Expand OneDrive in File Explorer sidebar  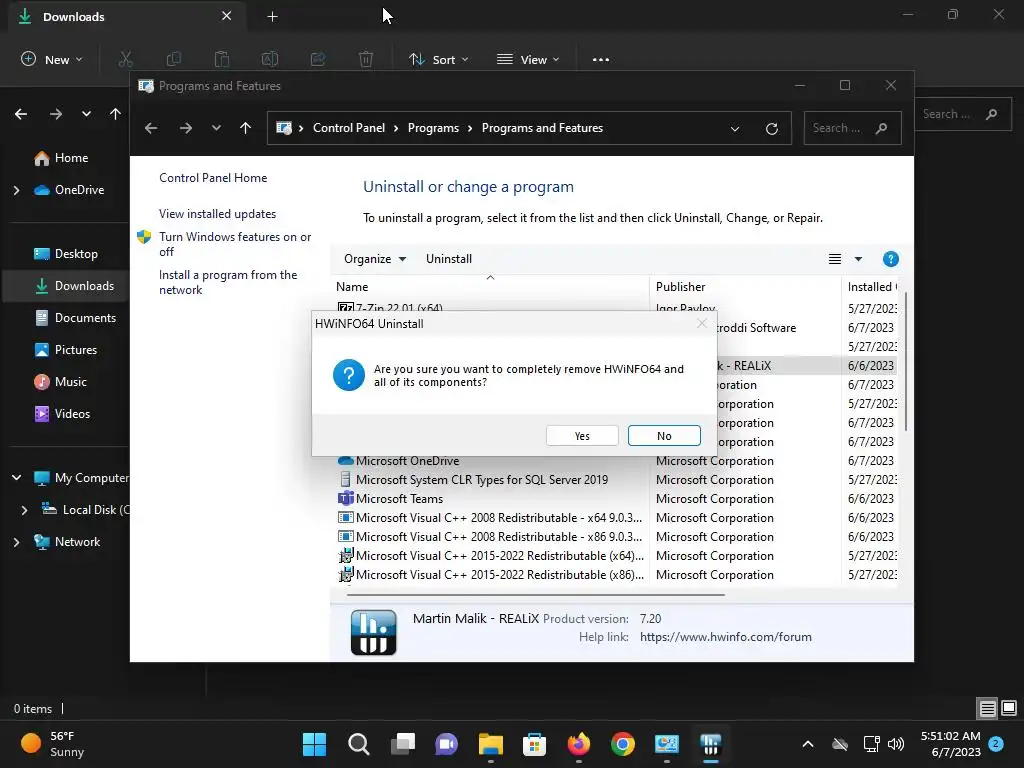coord(16,190)
